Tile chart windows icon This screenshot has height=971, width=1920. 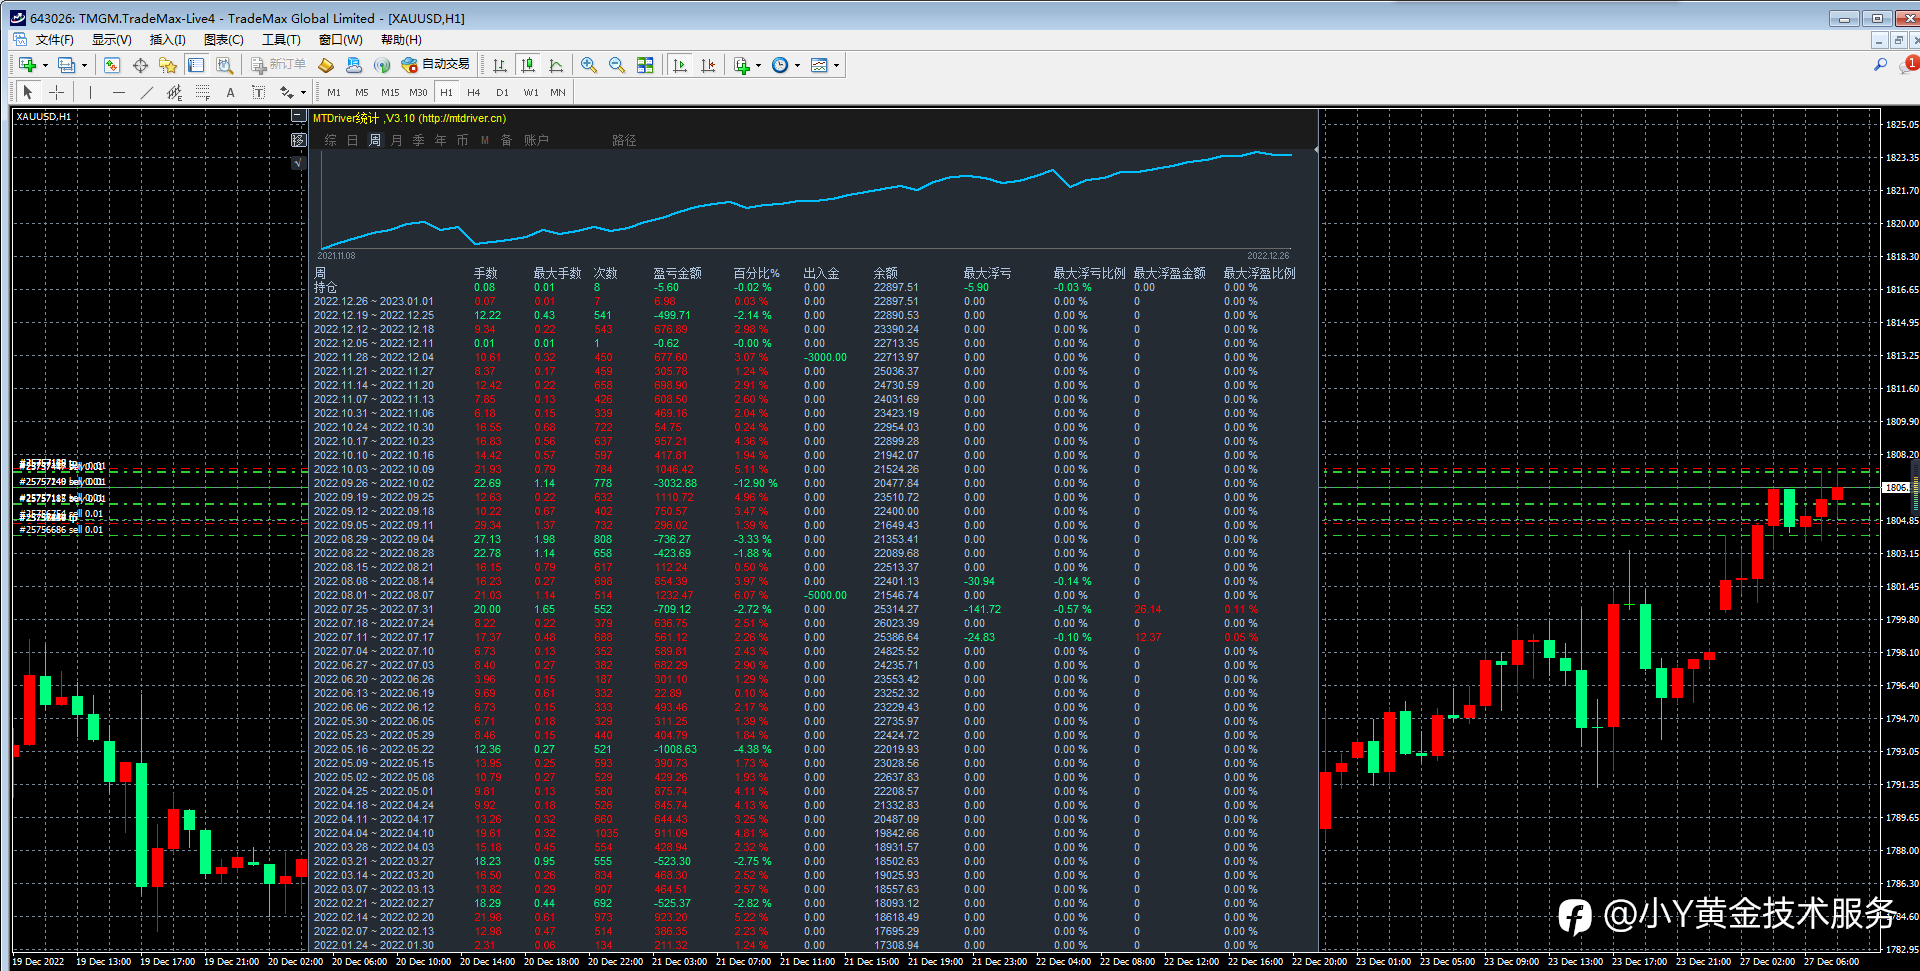(x=645, y=65)
